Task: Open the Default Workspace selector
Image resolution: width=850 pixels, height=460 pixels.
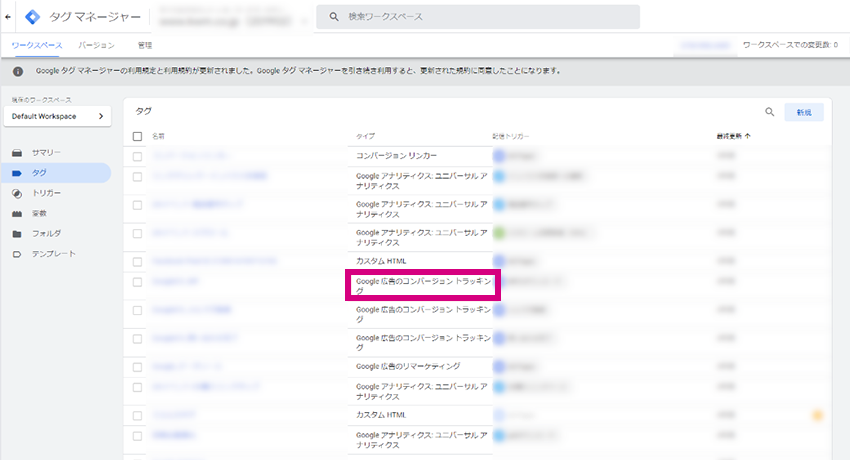Action: [57, 116]
